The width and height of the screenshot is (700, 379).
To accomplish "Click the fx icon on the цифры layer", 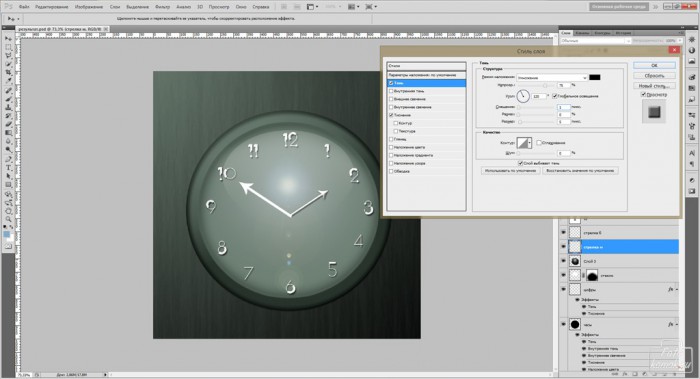I will click(671, 289).
